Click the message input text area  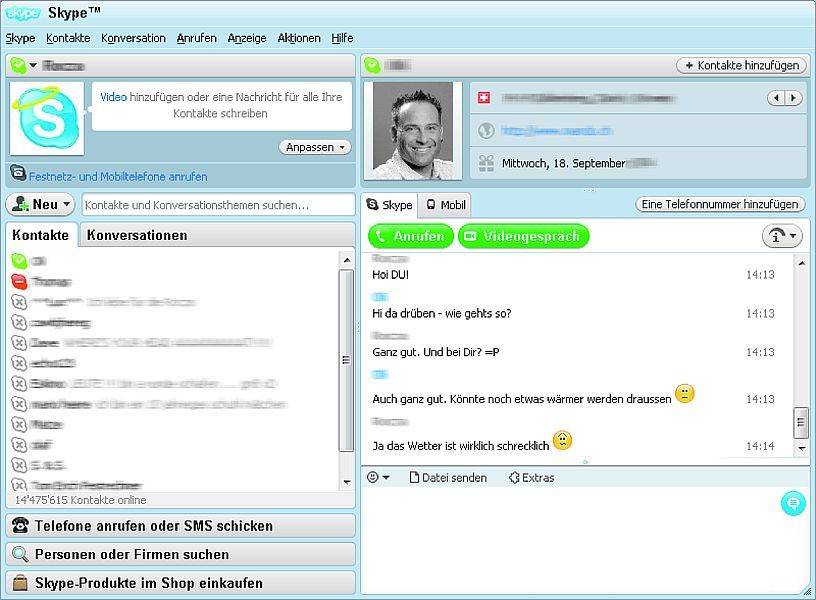click(x=572, y=540)
